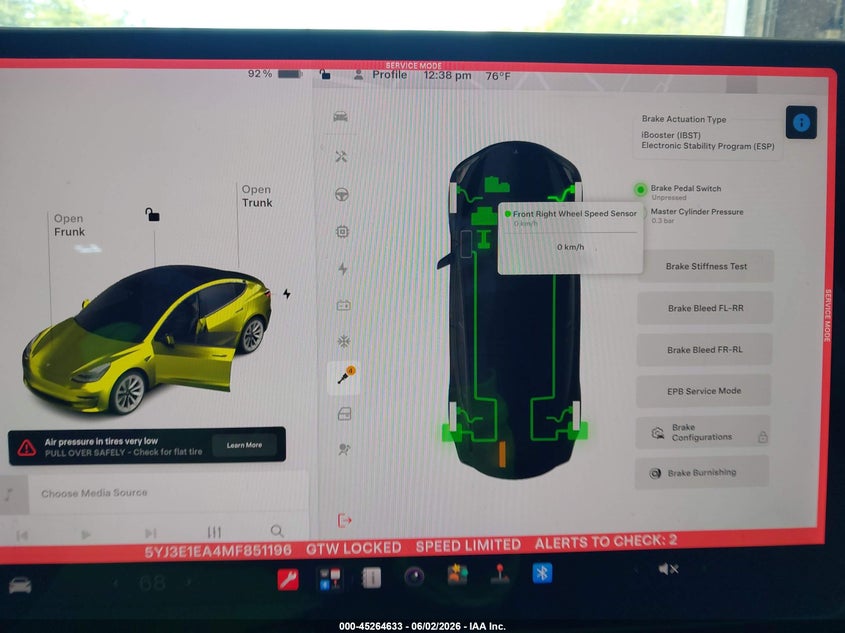Open the battery sidebar icon
Viewport: 845px width, 633px height.
[x=343, y=305]
